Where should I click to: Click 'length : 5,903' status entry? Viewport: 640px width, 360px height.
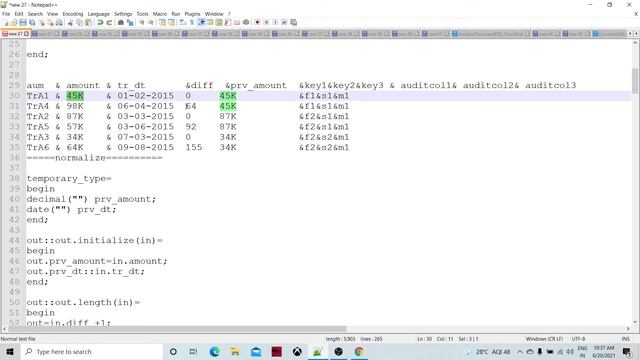pos(340,339)
